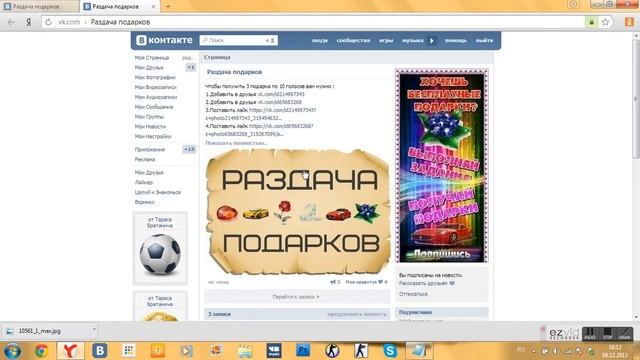This screenshot has width=640, height=360.
Task: Reload the page with the refresh icon
Action: point(48,22)
